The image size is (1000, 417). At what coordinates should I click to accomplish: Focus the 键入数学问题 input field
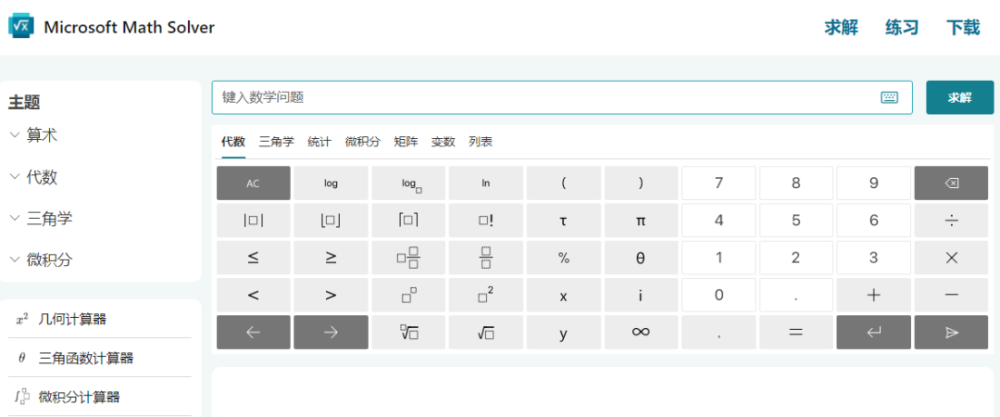click(562, 98)
